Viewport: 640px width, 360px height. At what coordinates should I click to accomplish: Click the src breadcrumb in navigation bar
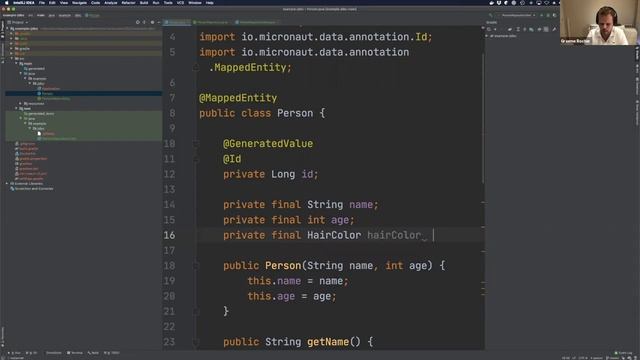click(31, 15)
